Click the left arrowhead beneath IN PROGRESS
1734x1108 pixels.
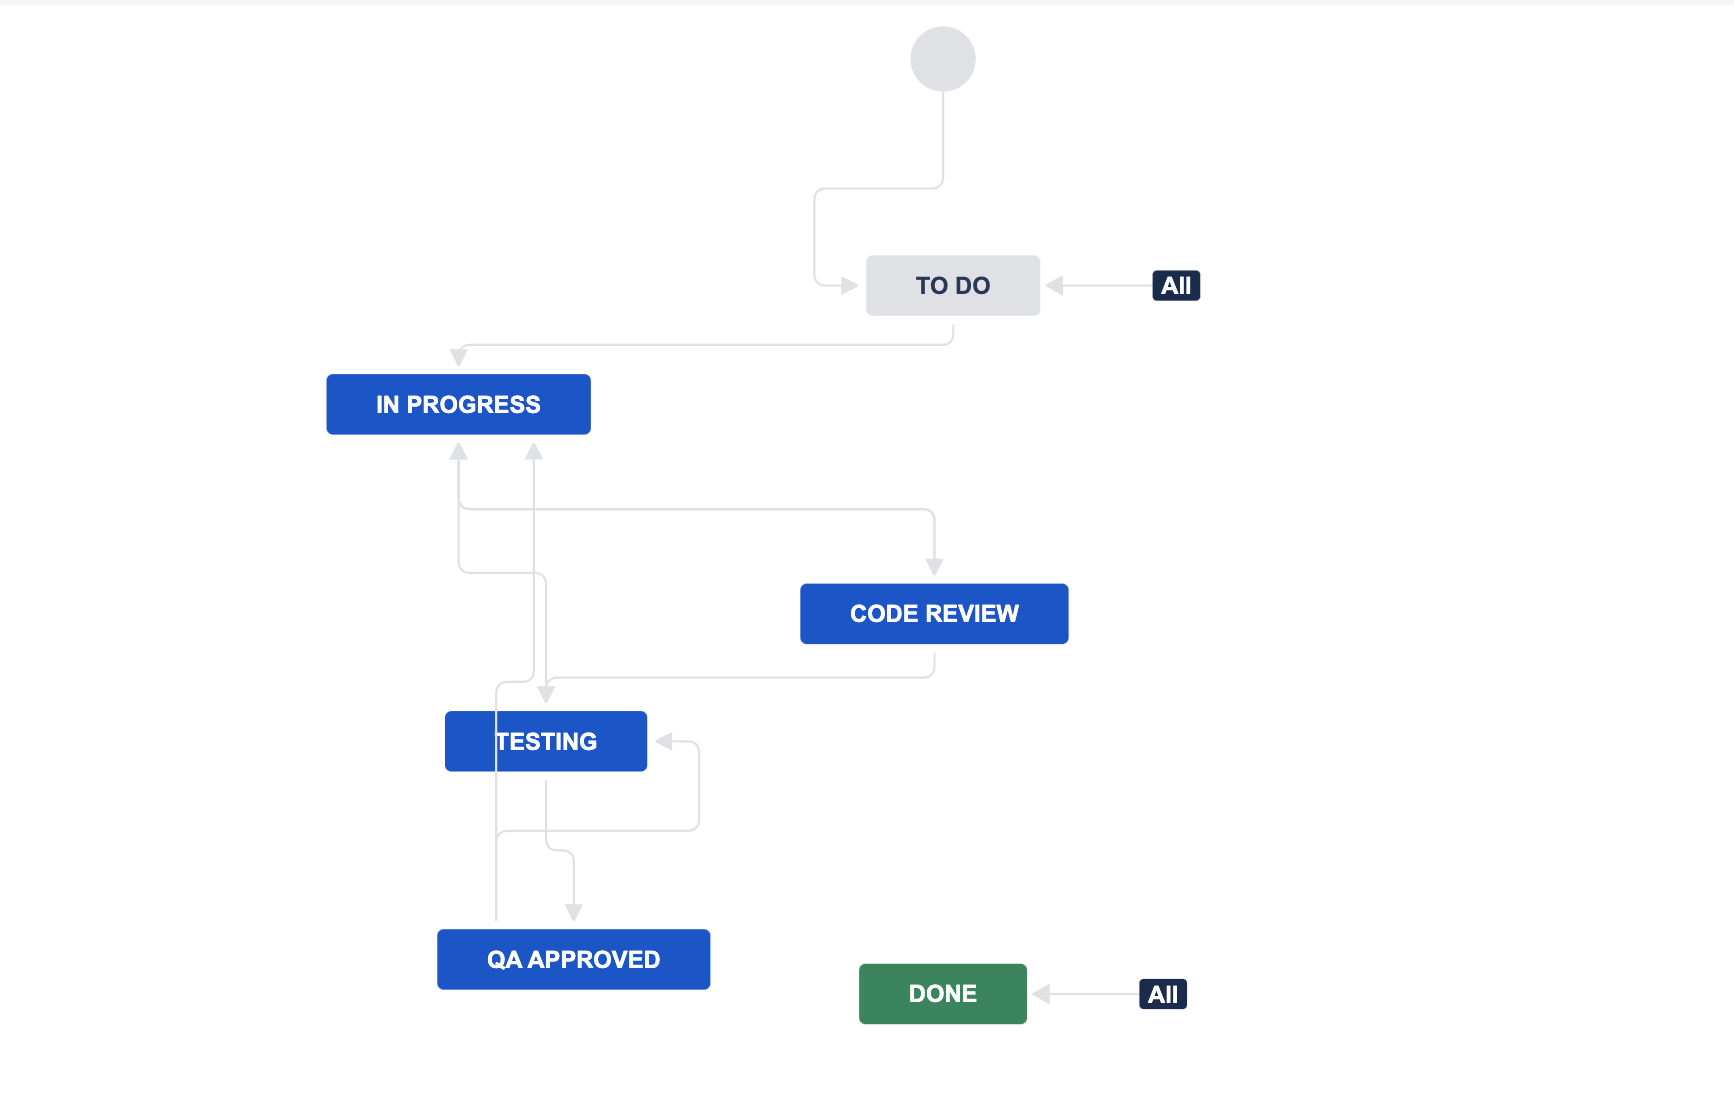pyautogui.click(x=459, y=451)
